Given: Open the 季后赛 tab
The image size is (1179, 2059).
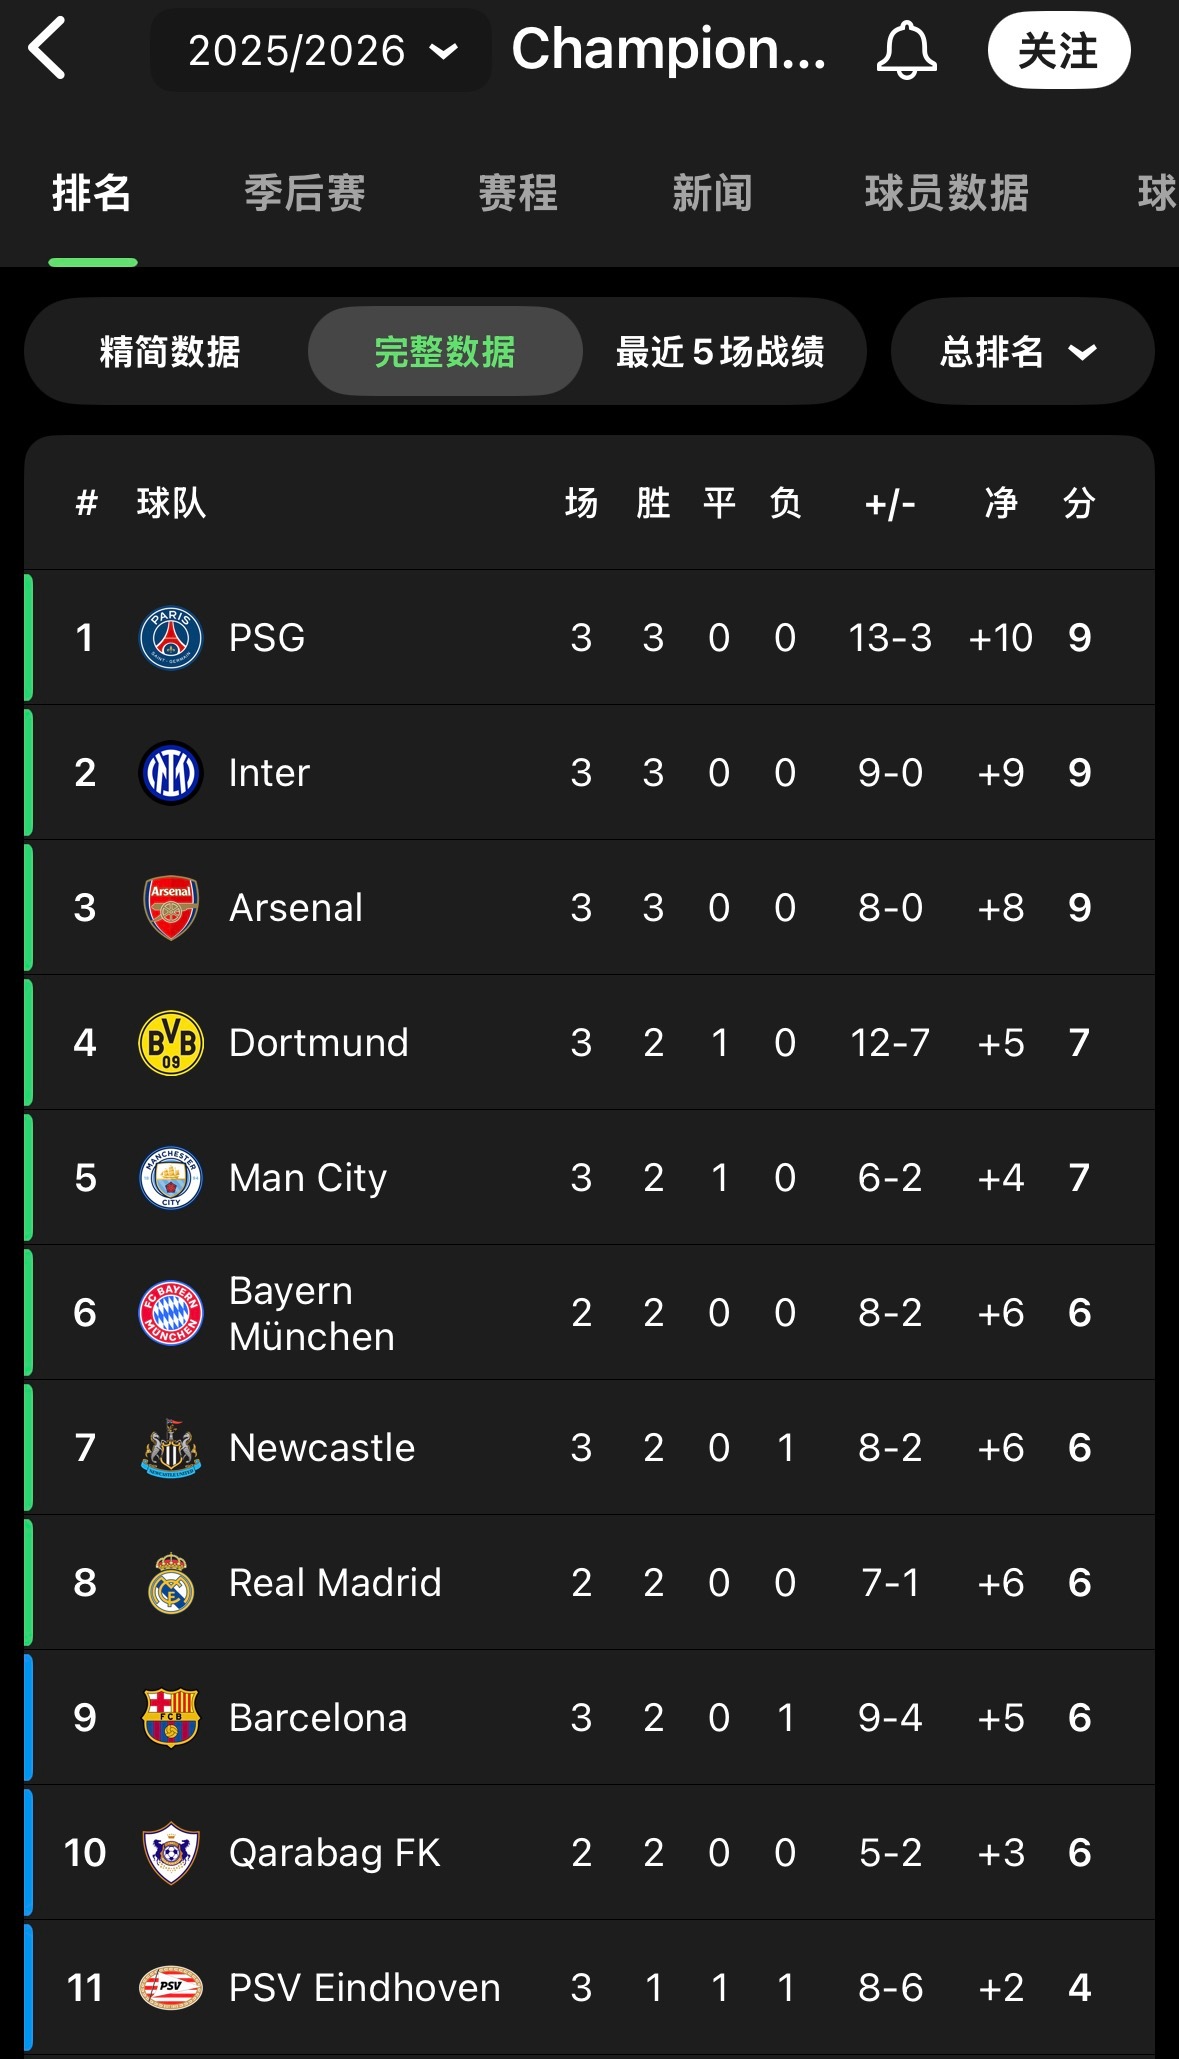Looking at the screenshot, I should click(305, 193).
